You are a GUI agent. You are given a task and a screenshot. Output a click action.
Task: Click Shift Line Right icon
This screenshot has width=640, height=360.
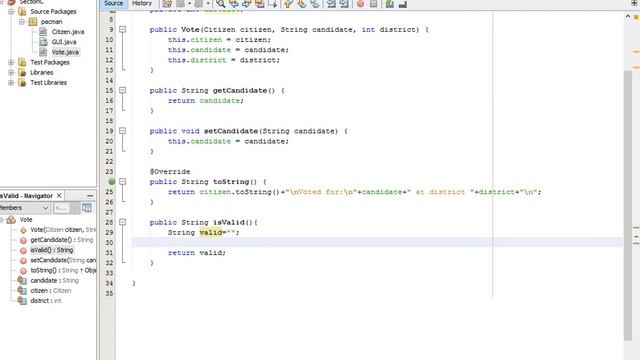coord(344,4)
